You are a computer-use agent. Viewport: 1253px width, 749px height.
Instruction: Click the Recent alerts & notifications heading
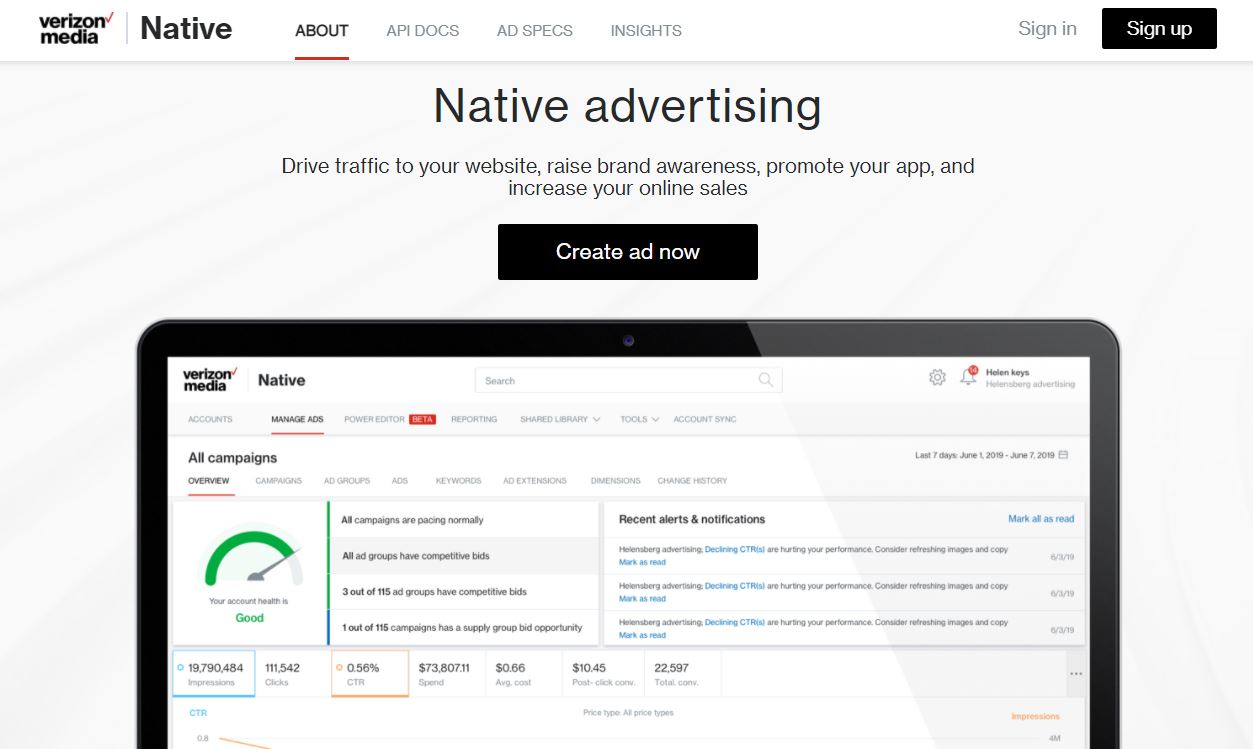click(x=692, y=519)
